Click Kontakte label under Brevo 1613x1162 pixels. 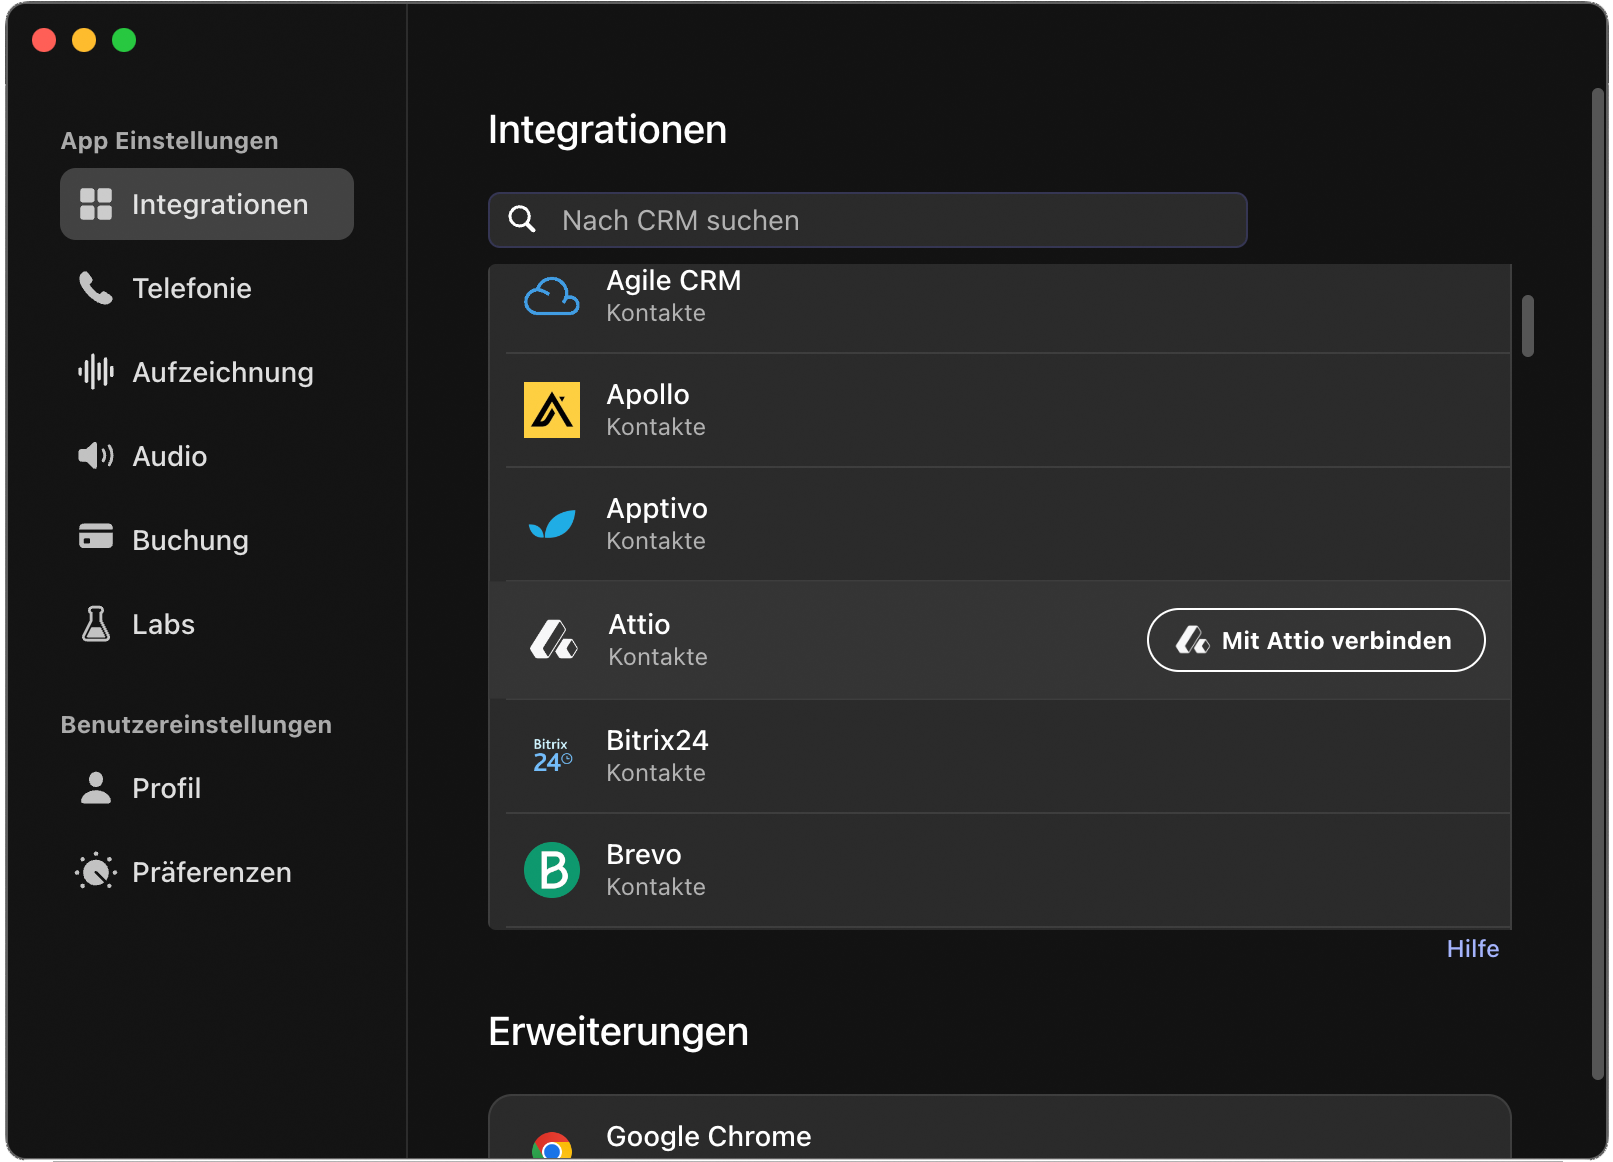[656, 887]
